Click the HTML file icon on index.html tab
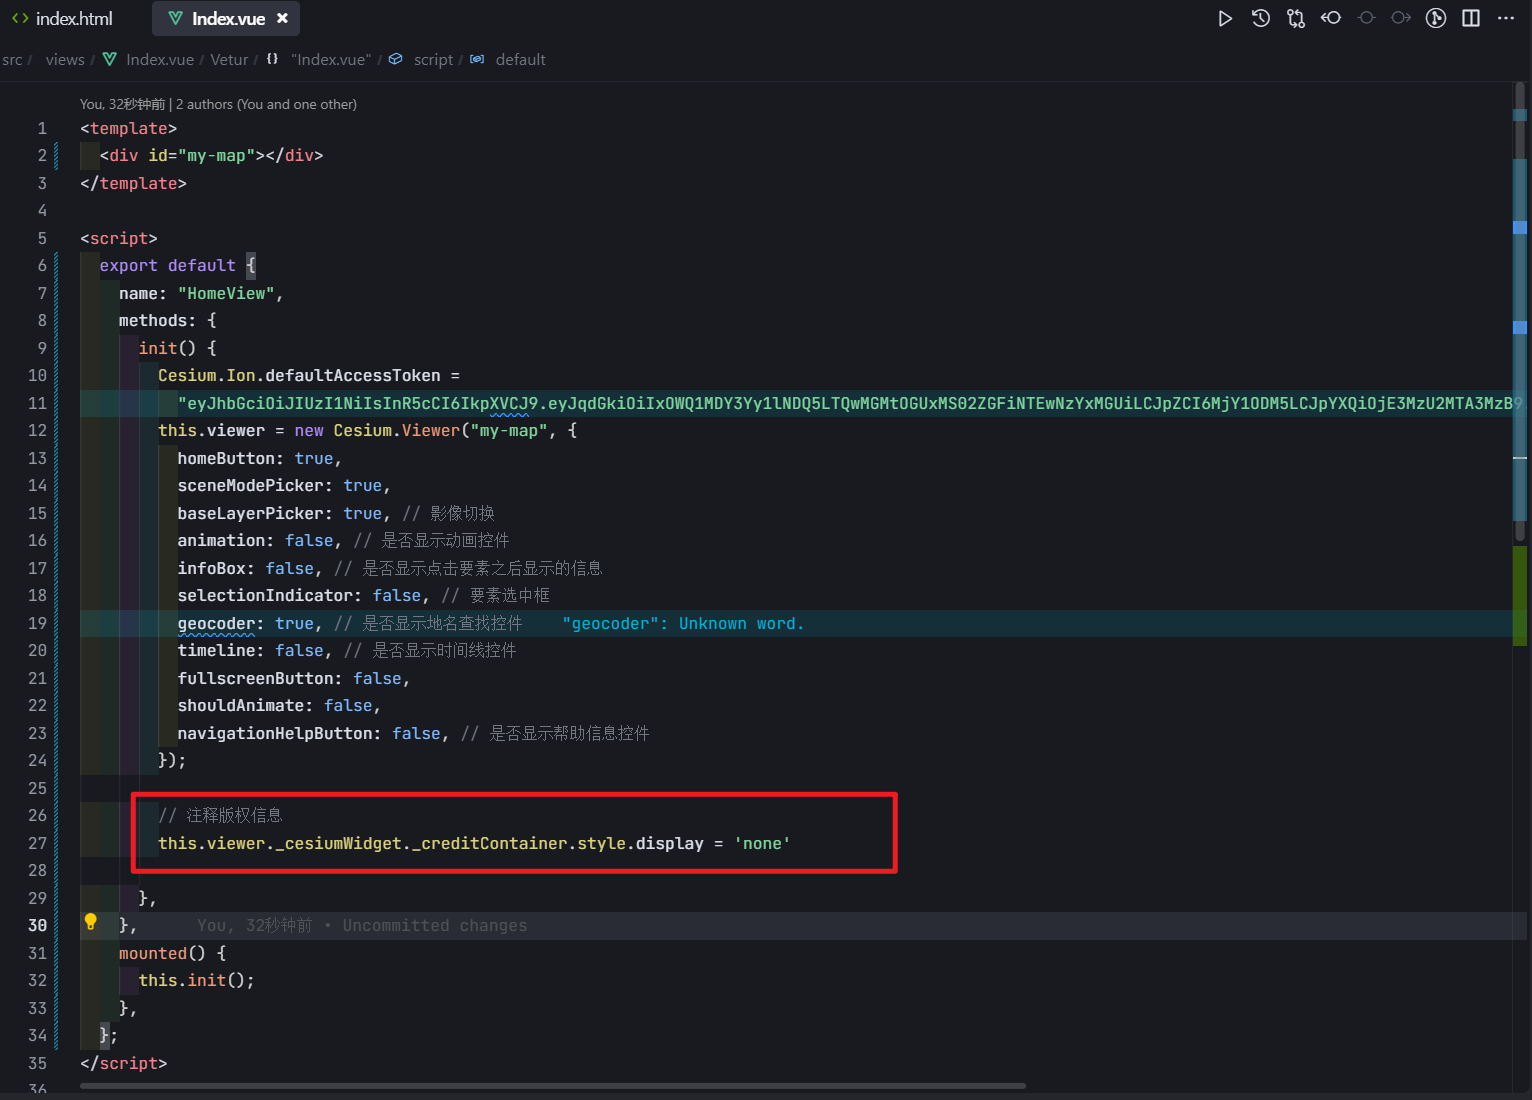1532x1100 pixels. pyautogui.click(x=20, y=18)
